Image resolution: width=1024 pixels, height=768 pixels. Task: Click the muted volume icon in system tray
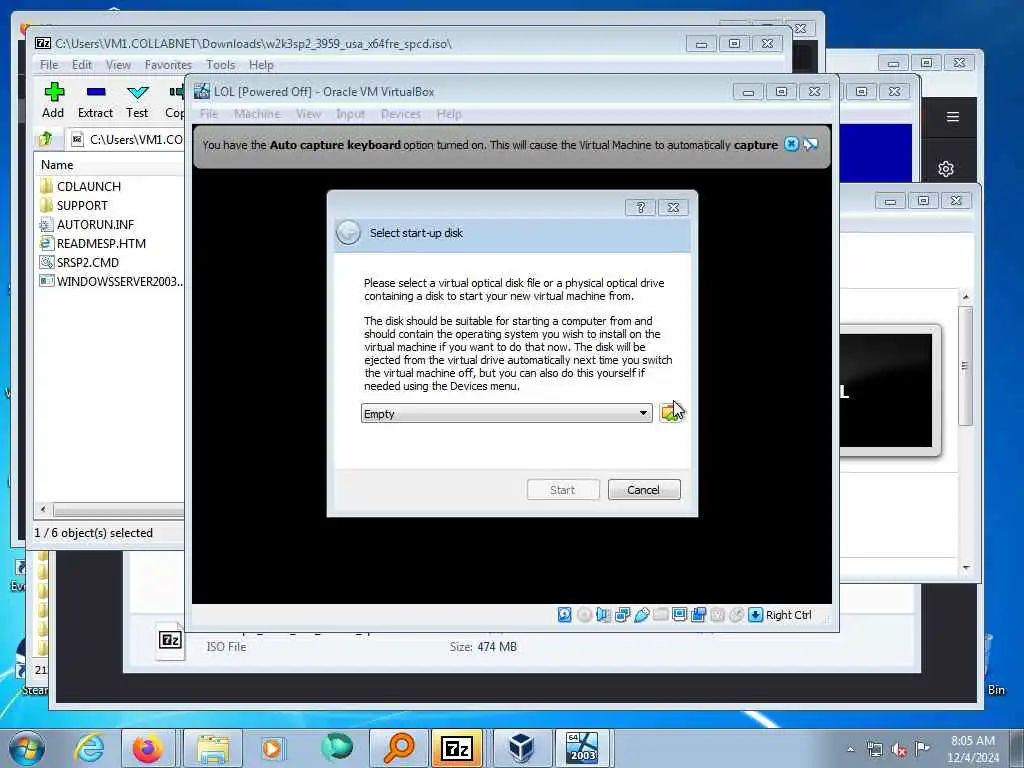tap(899, 750)
